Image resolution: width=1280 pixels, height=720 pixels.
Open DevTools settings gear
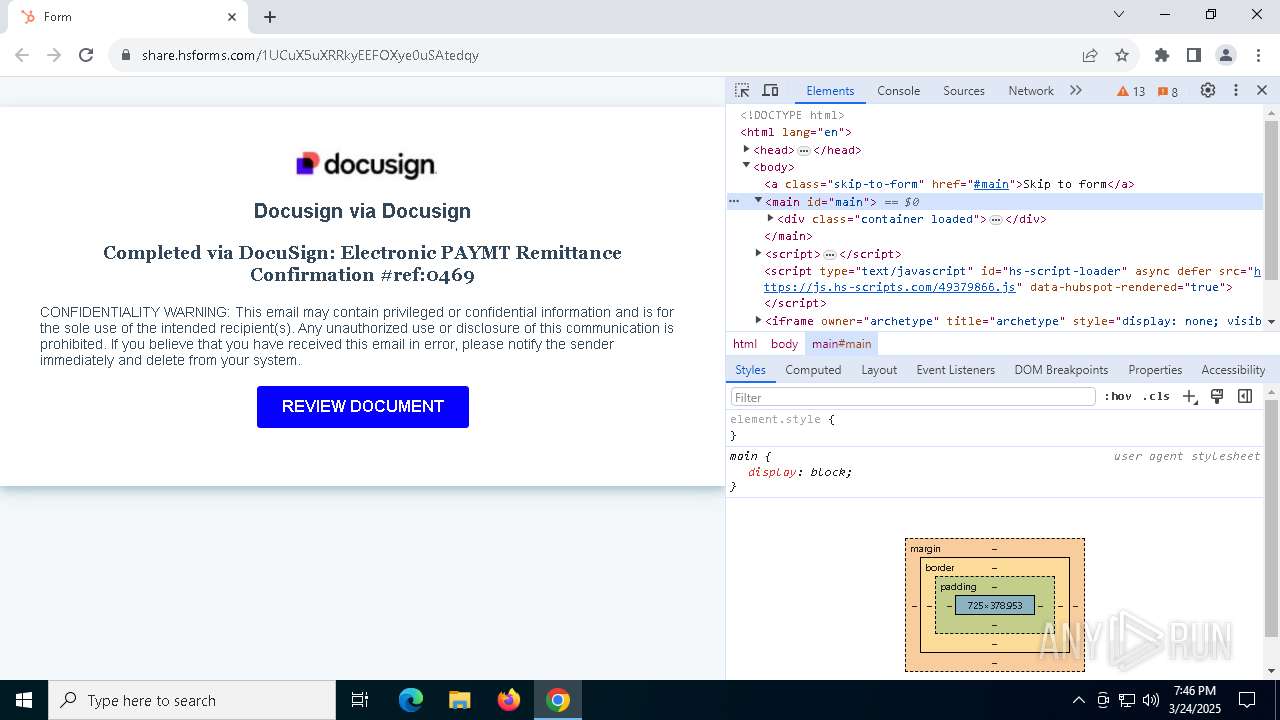click(x=1208, y=90)
